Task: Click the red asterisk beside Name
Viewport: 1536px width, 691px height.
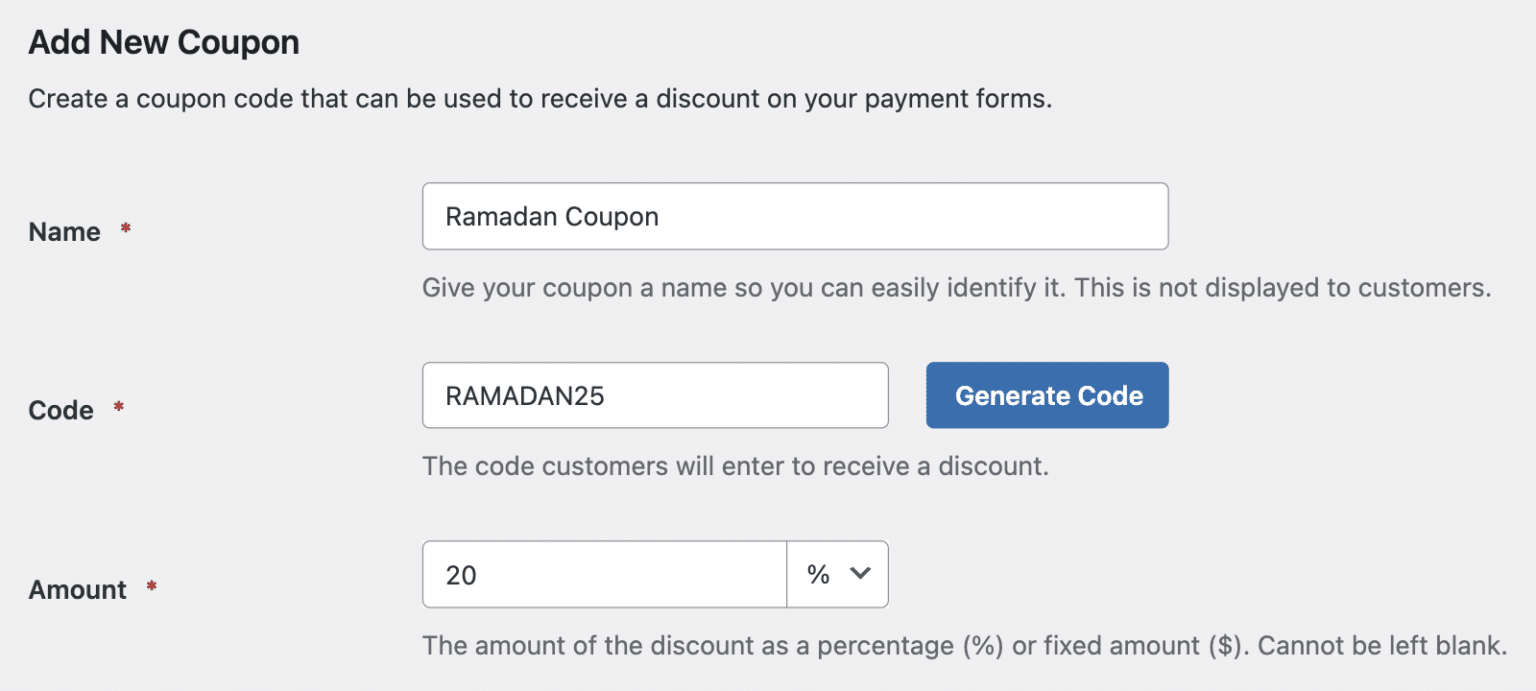Action: (124, 226)
